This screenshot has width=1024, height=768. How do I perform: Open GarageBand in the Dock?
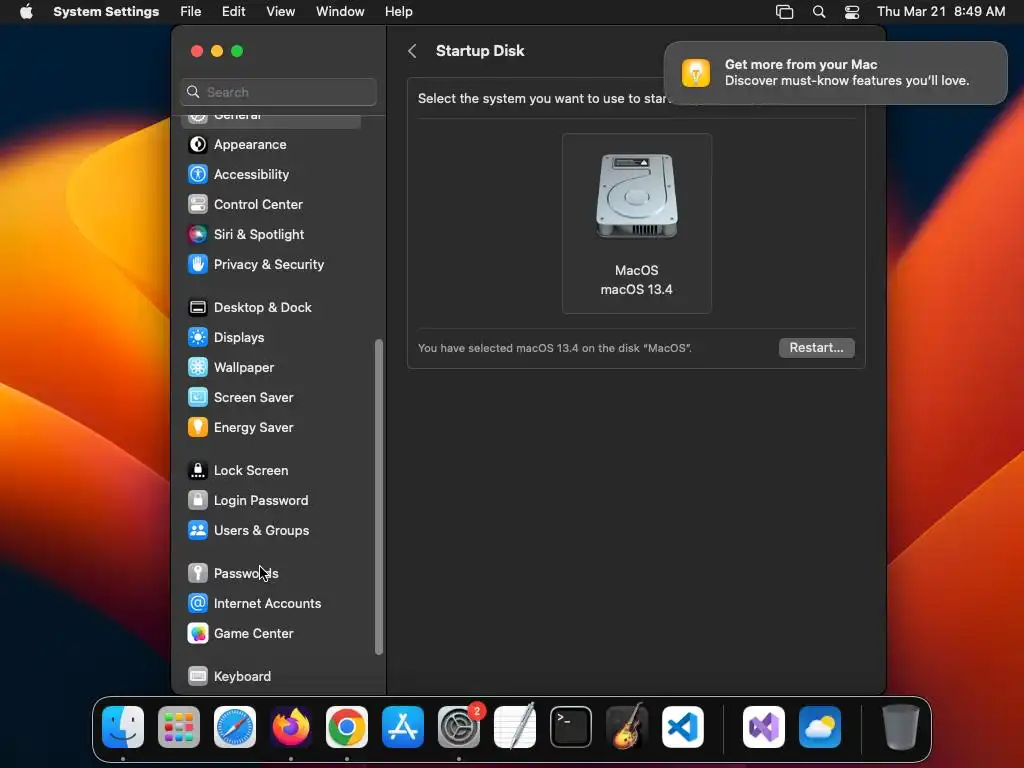pos(627,727)
